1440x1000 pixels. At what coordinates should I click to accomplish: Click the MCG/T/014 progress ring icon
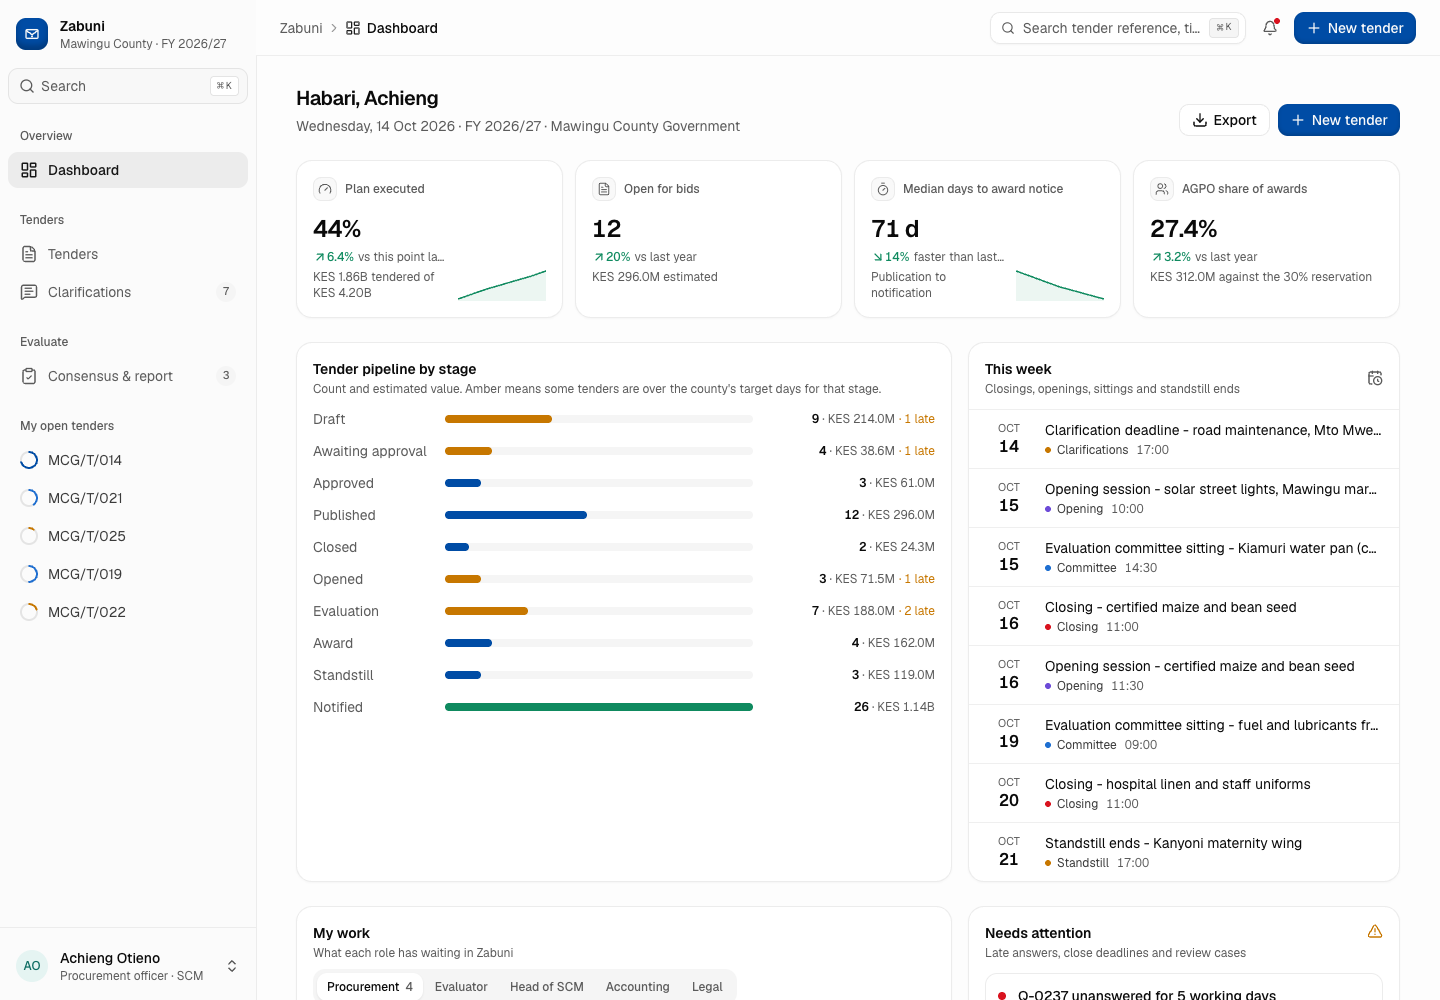29,460
